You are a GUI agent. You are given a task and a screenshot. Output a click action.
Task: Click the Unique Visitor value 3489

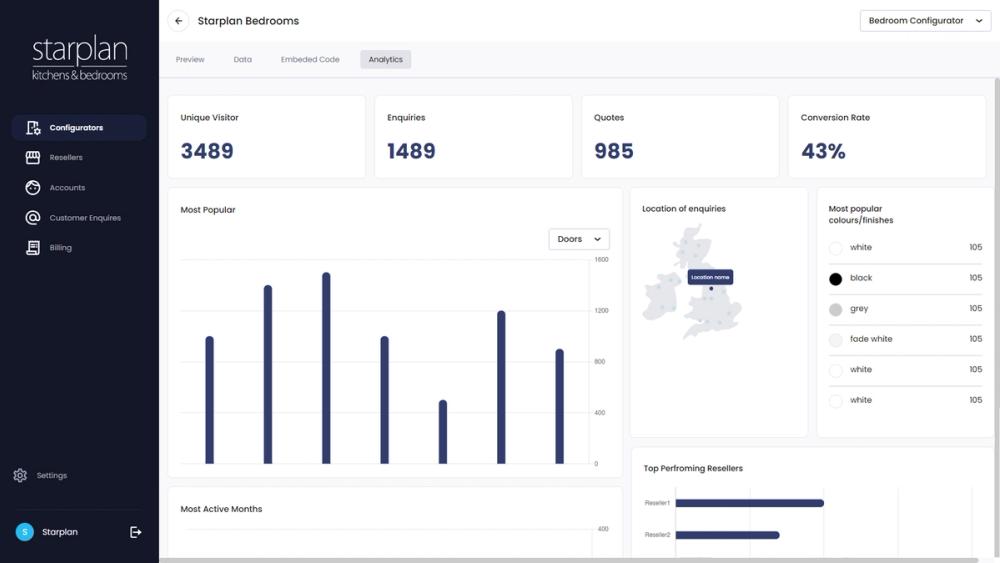[207, 151]
